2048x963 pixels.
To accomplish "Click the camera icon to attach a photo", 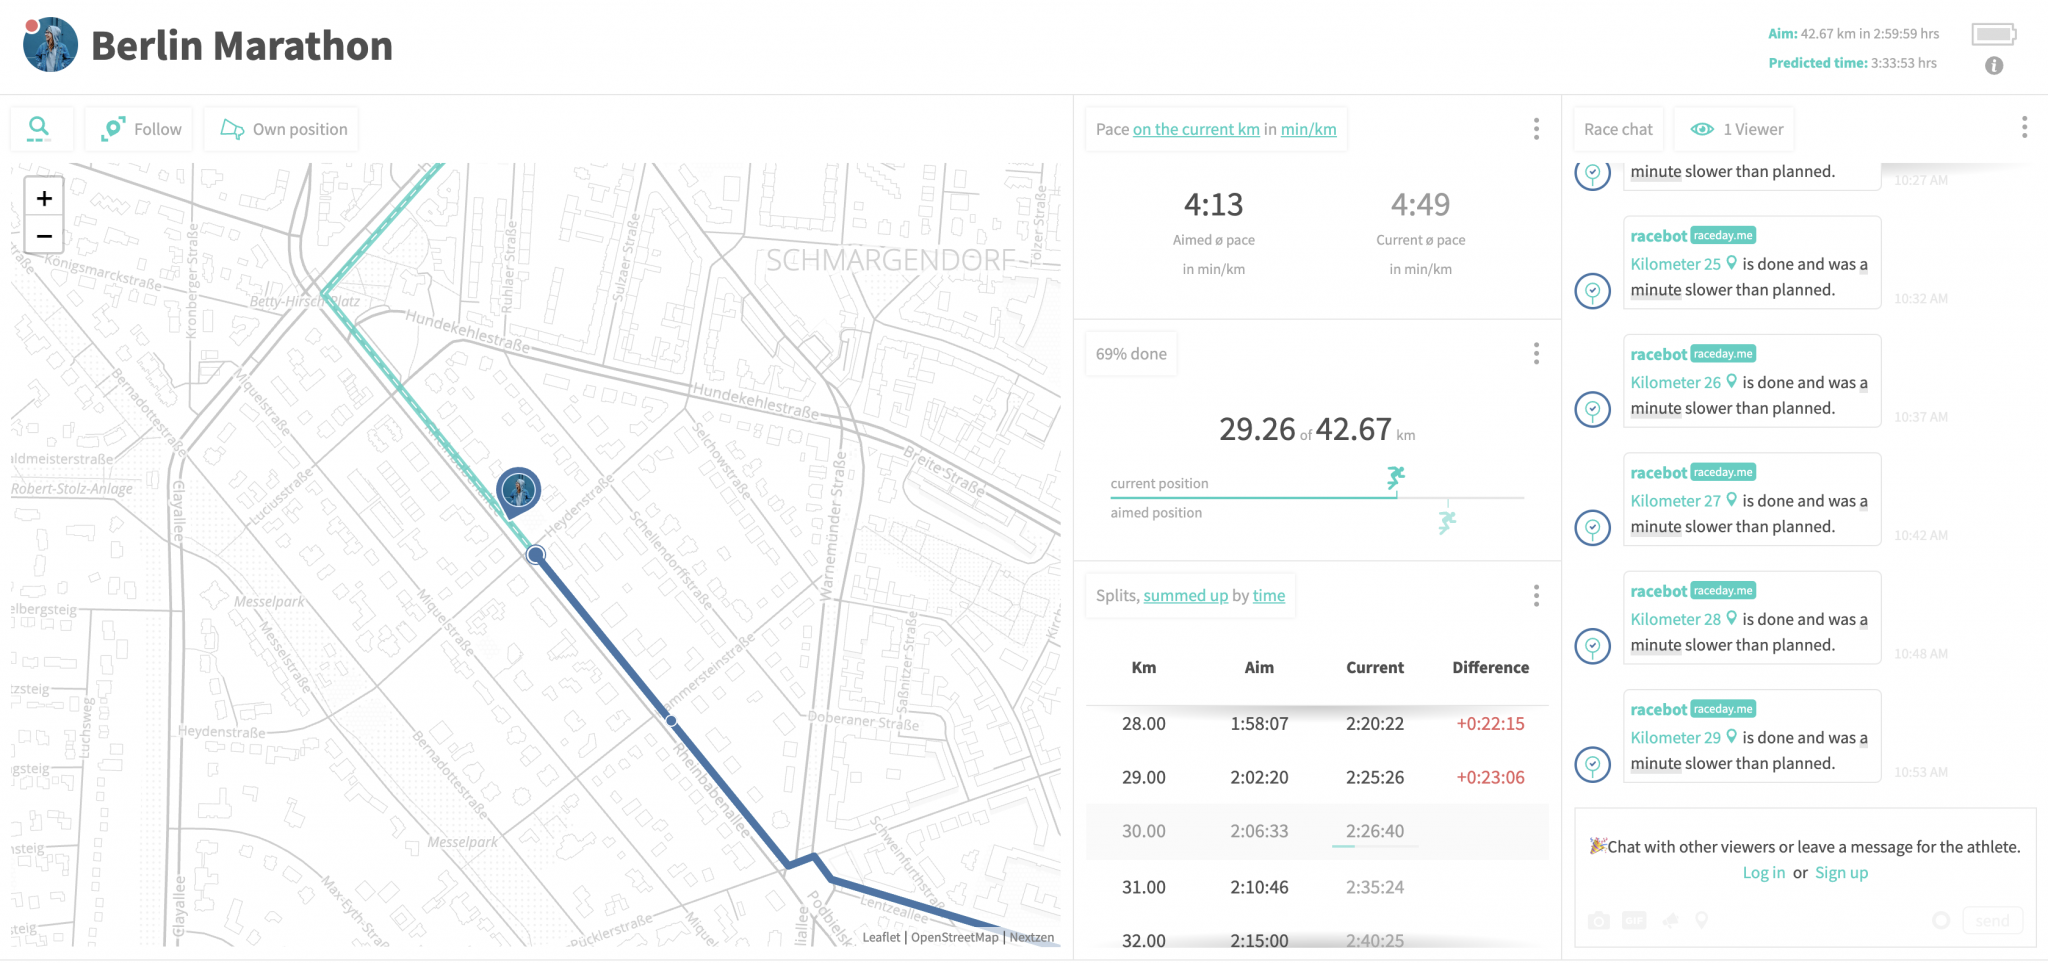I will [1599, 920].
